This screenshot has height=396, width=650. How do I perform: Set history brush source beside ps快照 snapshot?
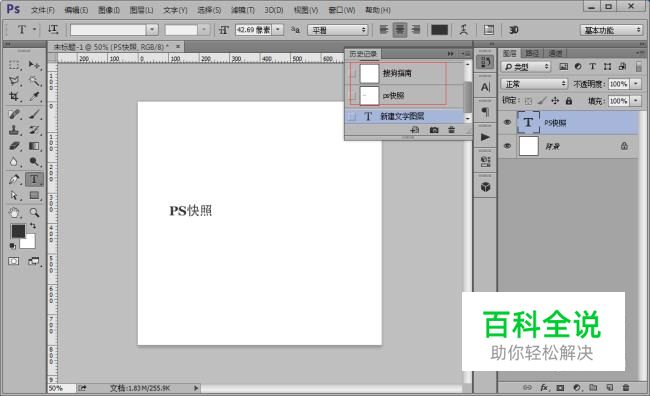[x=354, y=95]
